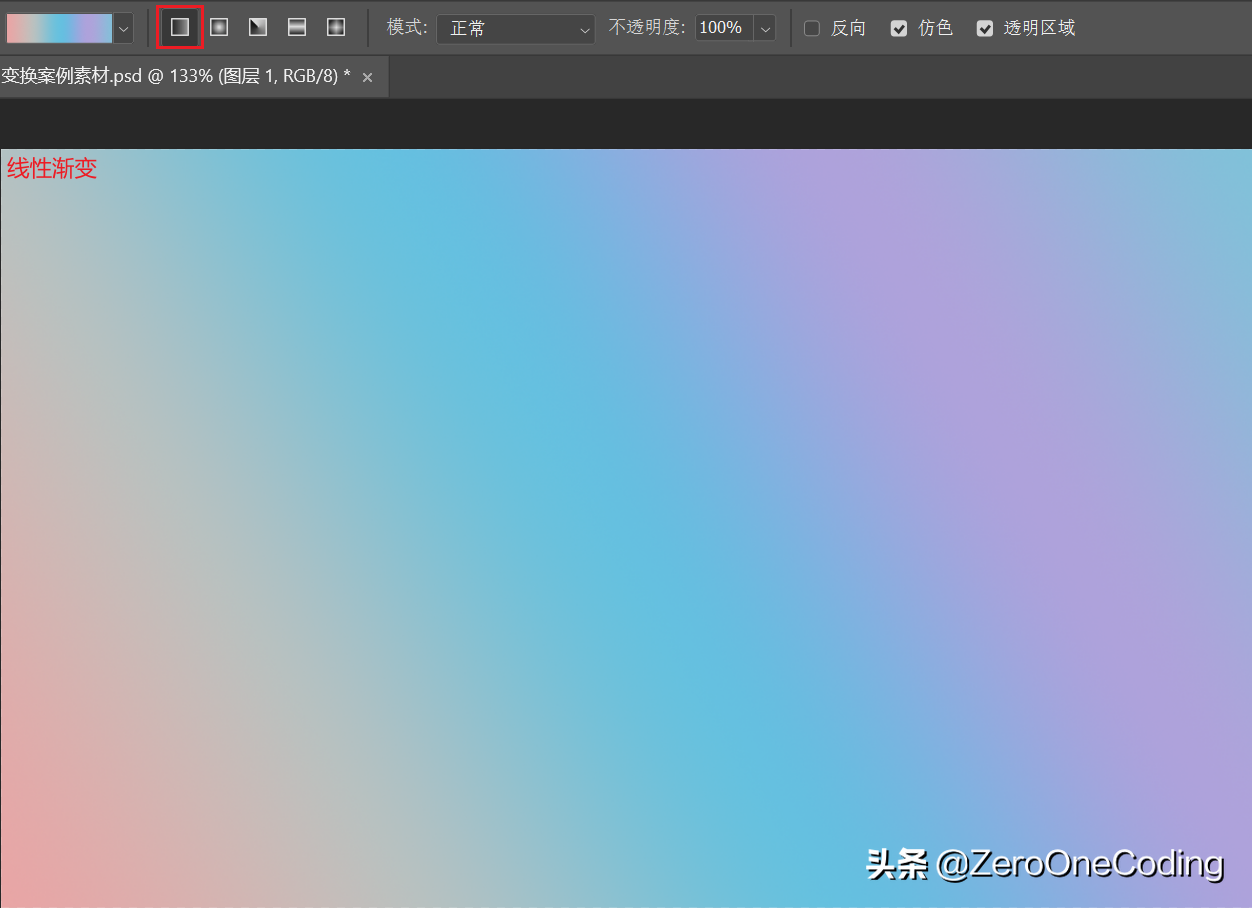Enable the 反向 checkbox

[812, 29]
